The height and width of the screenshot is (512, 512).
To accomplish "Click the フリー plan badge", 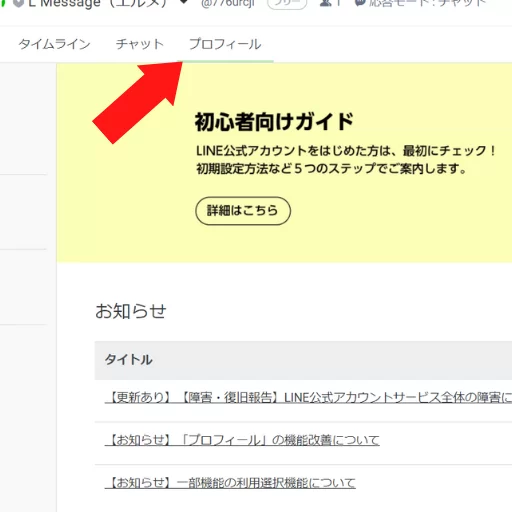I will coord(287,4).
